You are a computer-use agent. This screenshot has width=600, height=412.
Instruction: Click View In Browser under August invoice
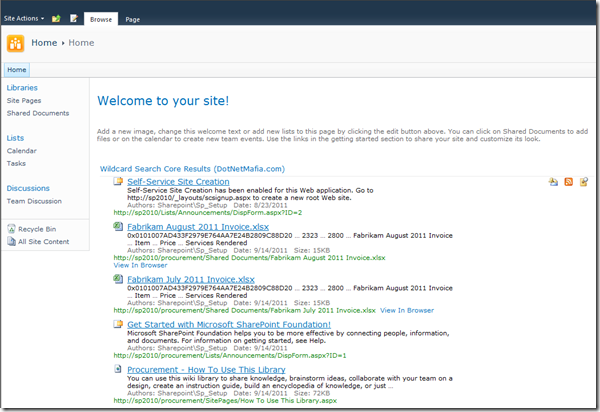[140, 265]
